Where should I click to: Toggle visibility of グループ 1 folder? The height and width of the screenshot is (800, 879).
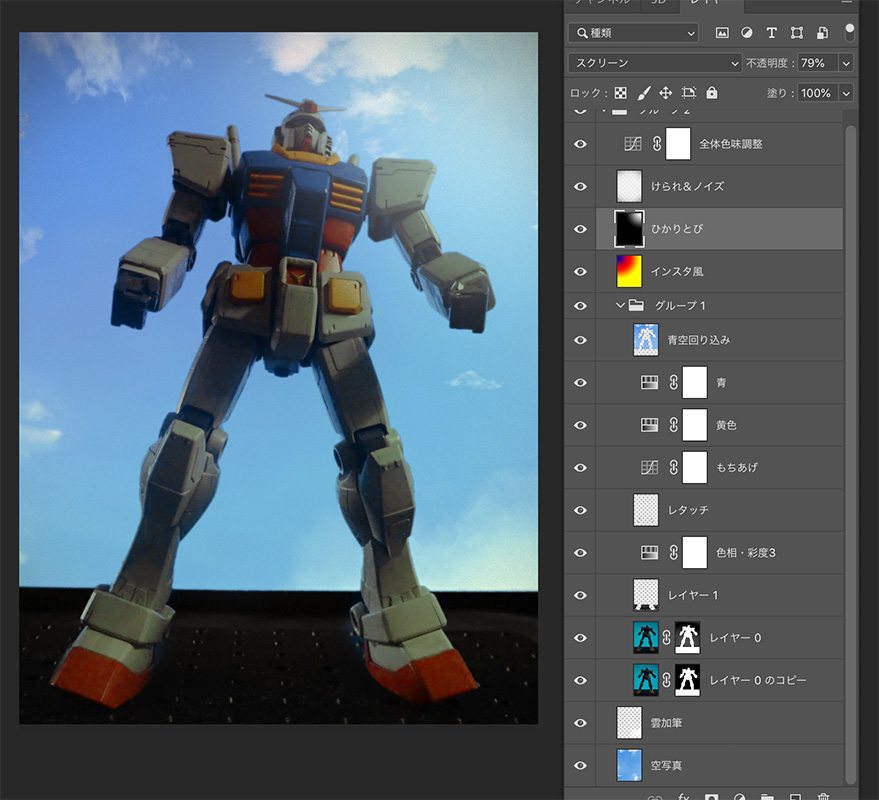580,305
